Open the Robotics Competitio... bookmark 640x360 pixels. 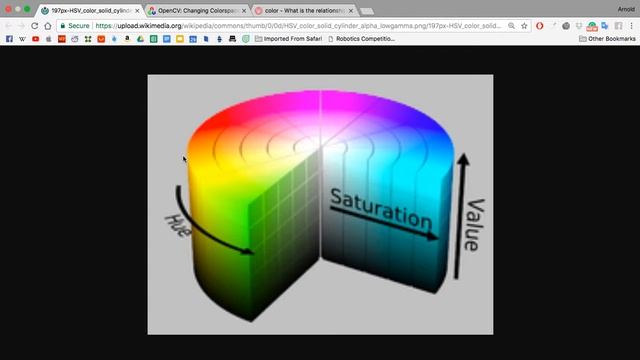[361, 39]
